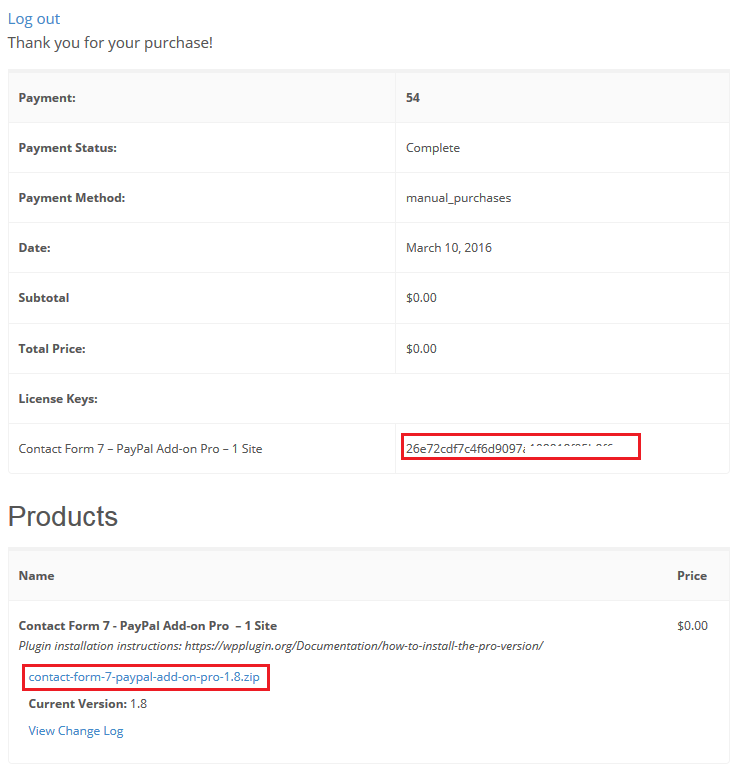Click 'Thank you for your purchase!' message

[110, 43]
